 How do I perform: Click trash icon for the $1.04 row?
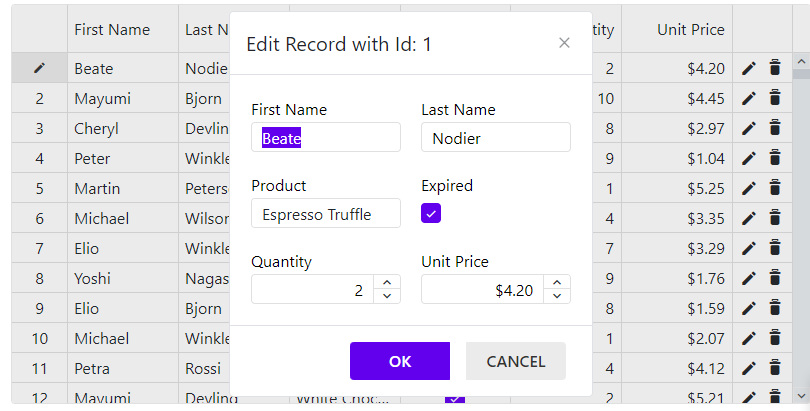tap(775, 158)
